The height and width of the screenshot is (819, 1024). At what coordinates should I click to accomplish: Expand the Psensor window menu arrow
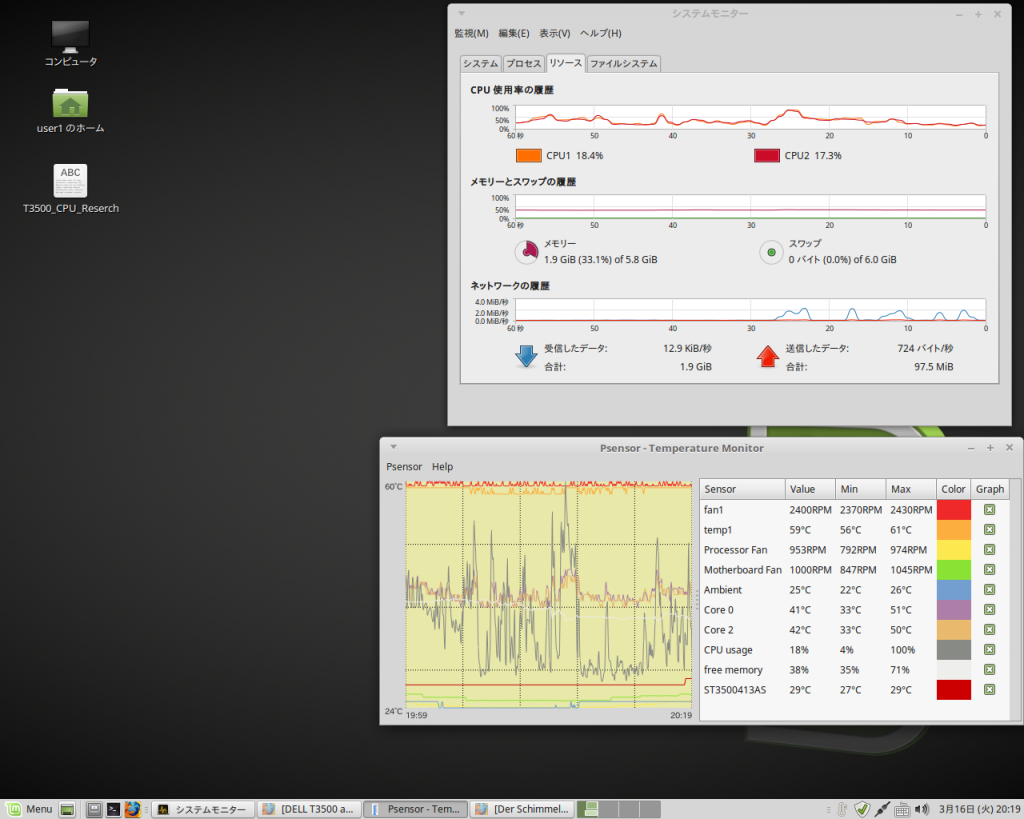click(x=394, y=447)
